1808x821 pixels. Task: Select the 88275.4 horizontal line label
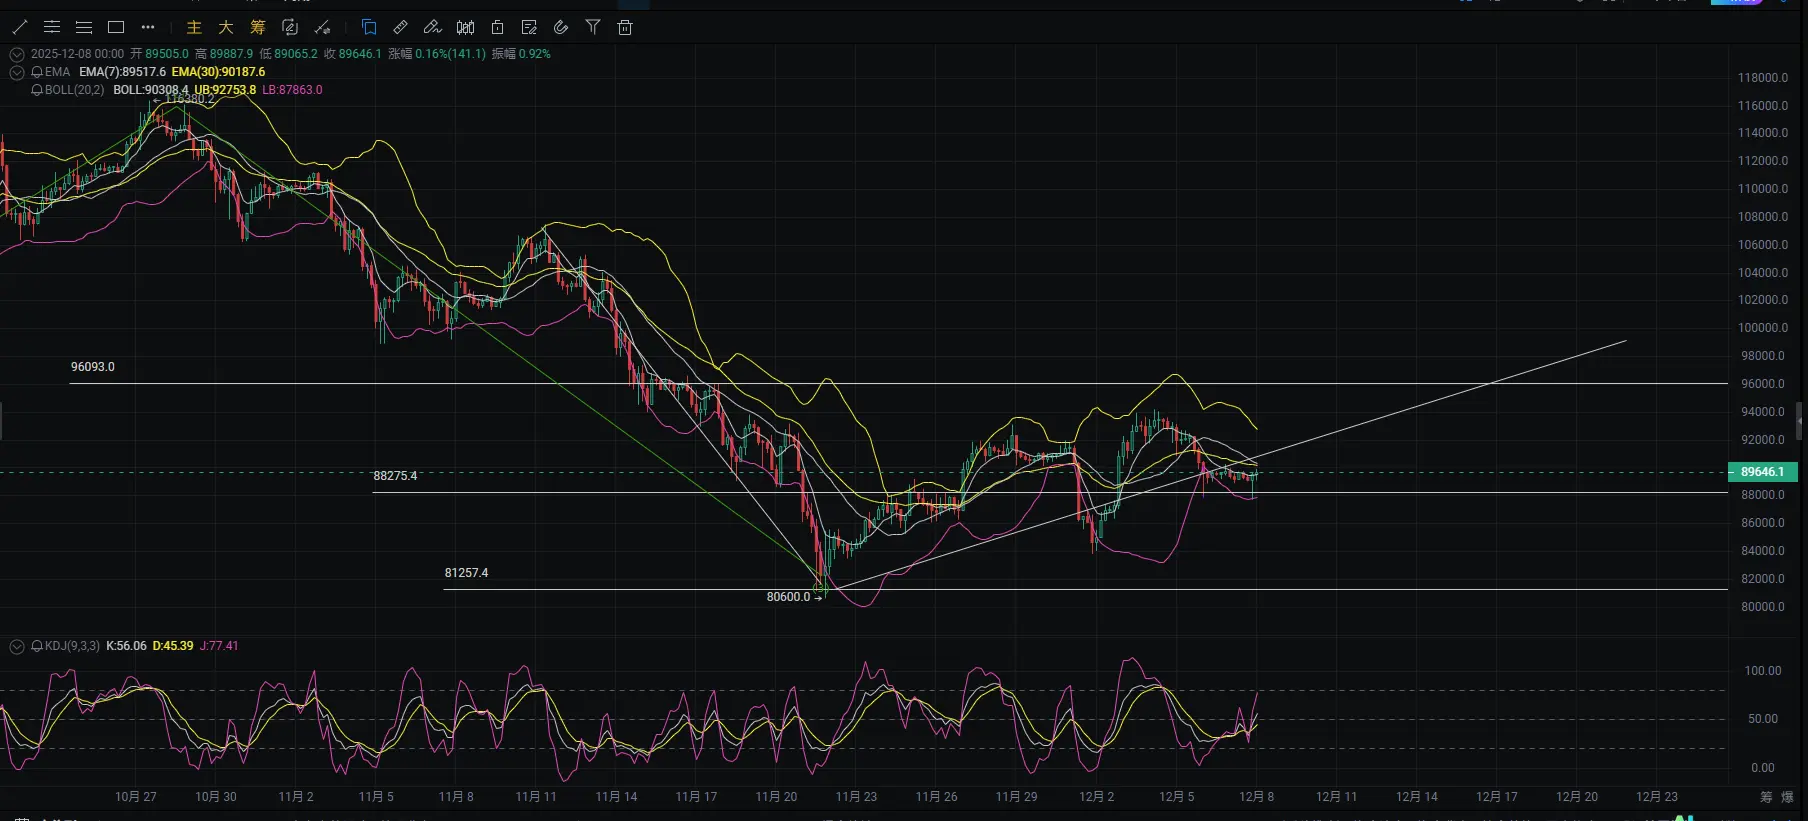pyautogui.click(x=395, y=476)
